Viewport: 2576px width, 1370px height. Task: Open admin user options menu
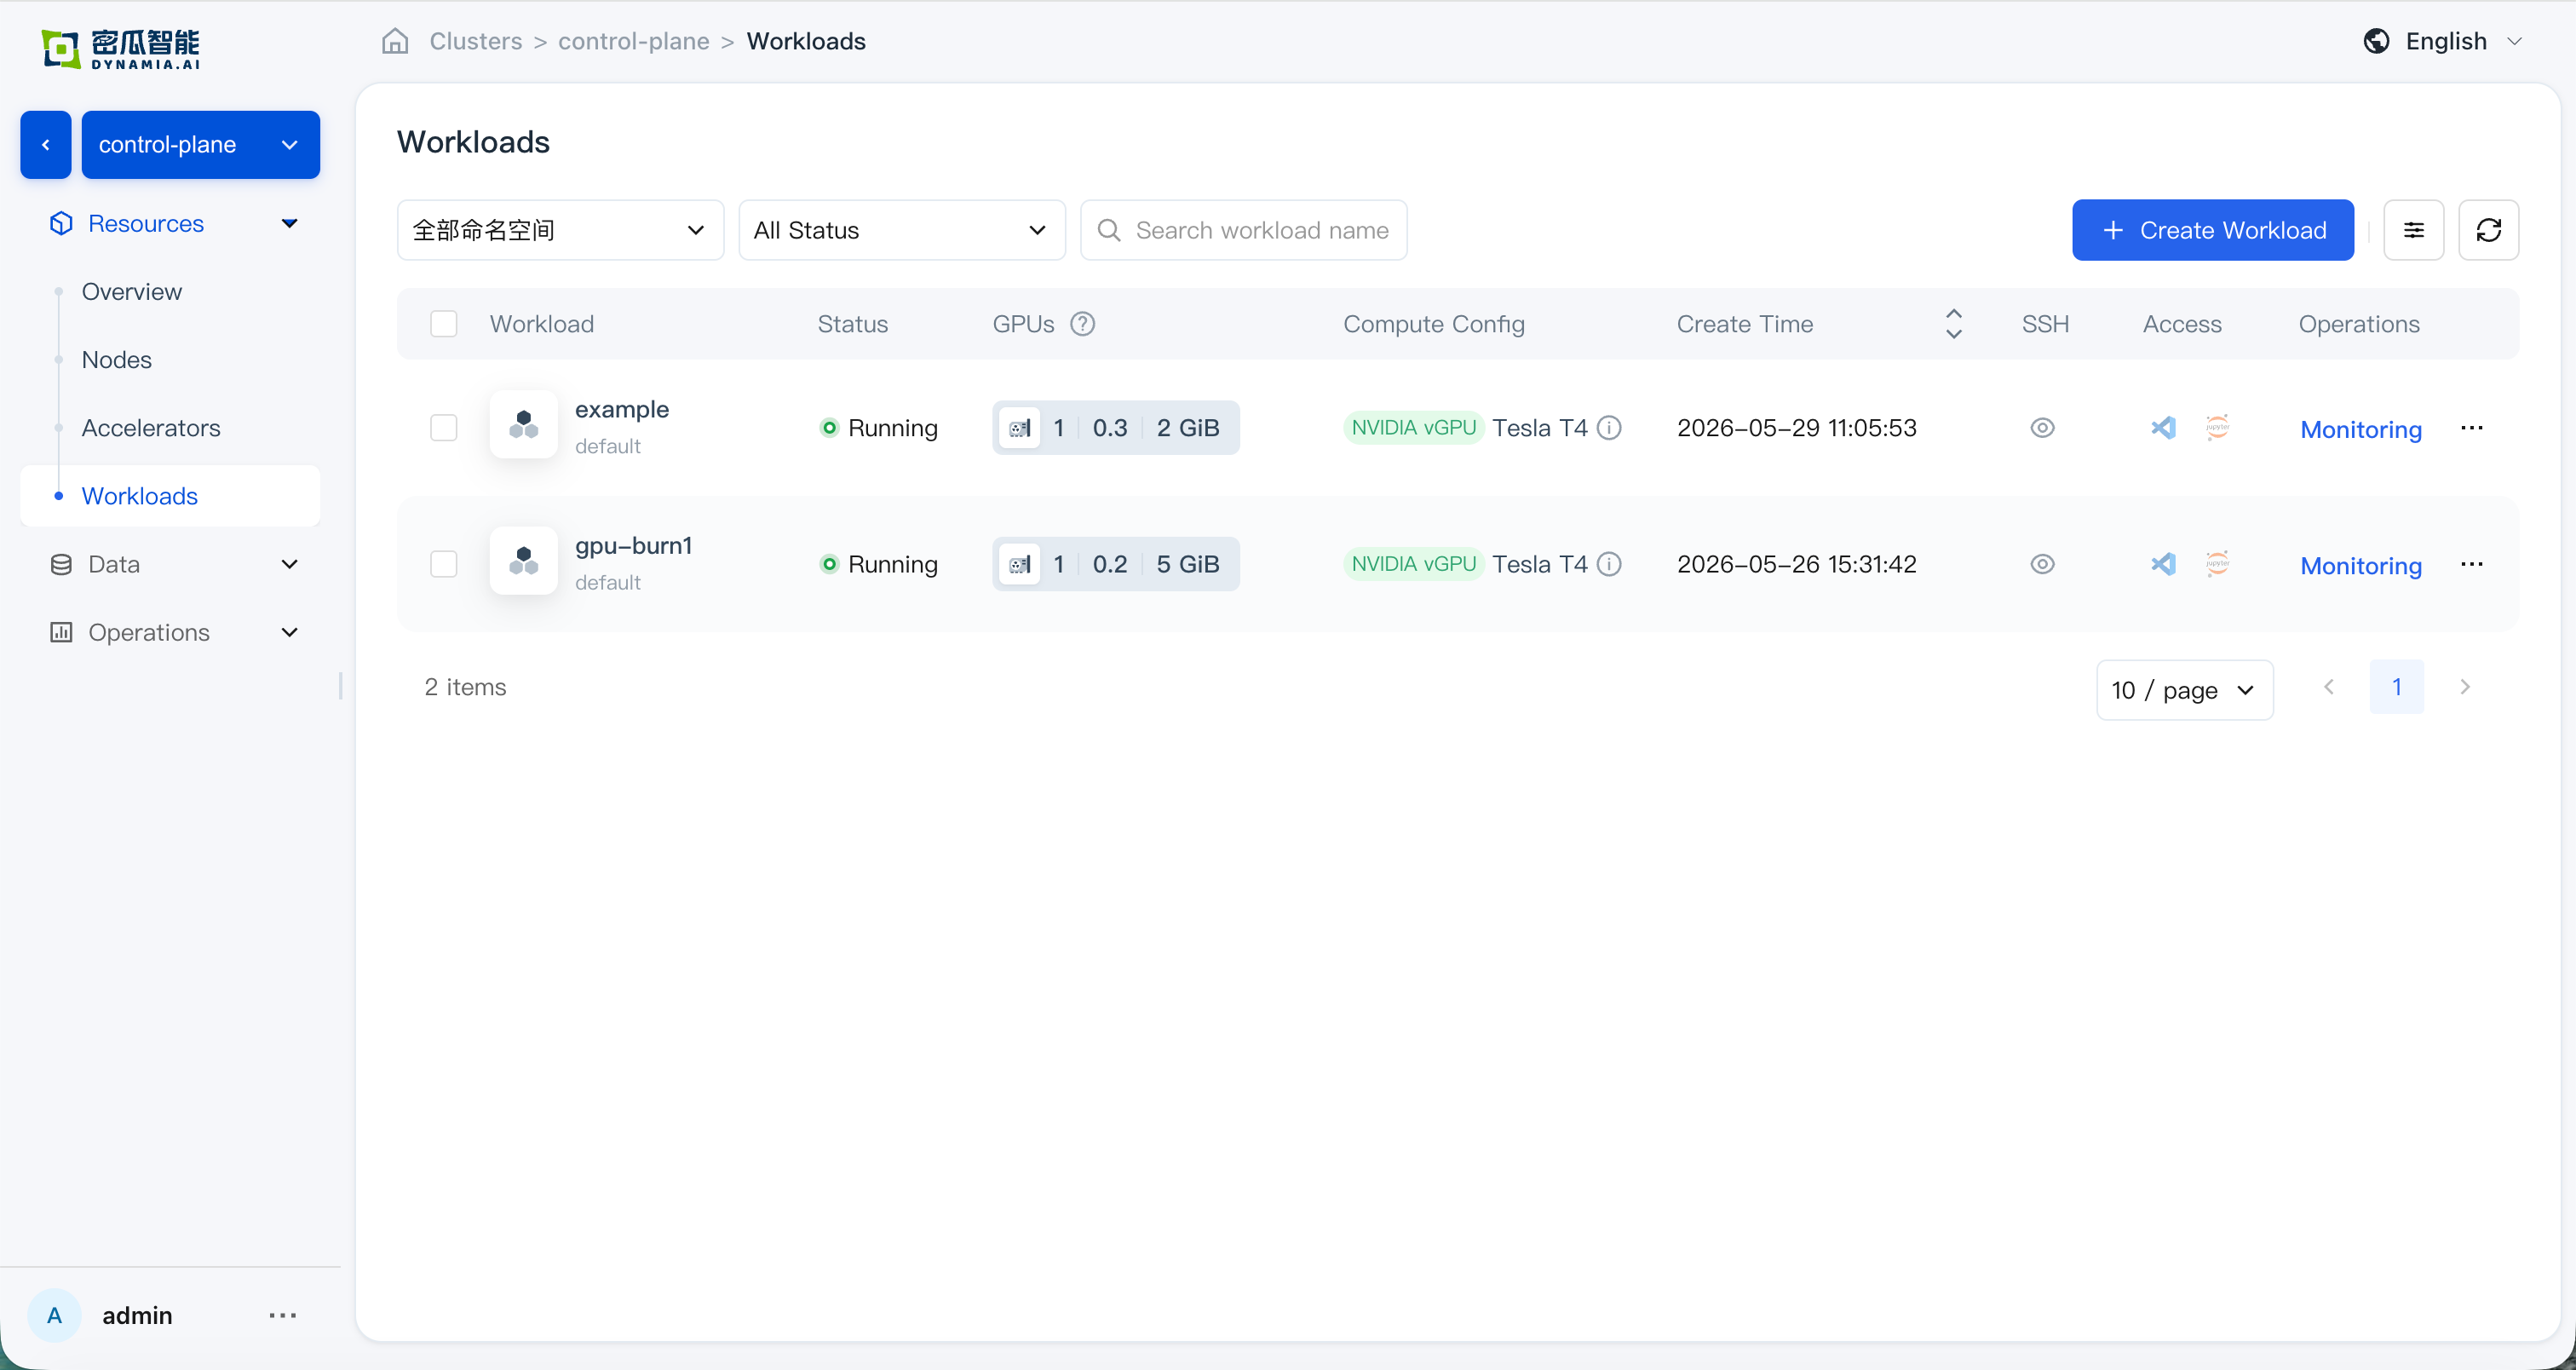pyautogui.click(x=282, y=1315)
